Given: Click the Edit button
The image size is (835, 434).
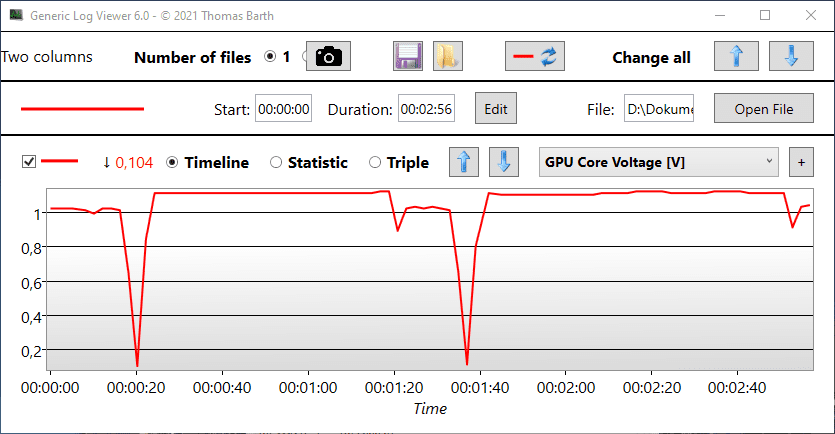Looking at the screenshot, I should [x=496, y=109].
